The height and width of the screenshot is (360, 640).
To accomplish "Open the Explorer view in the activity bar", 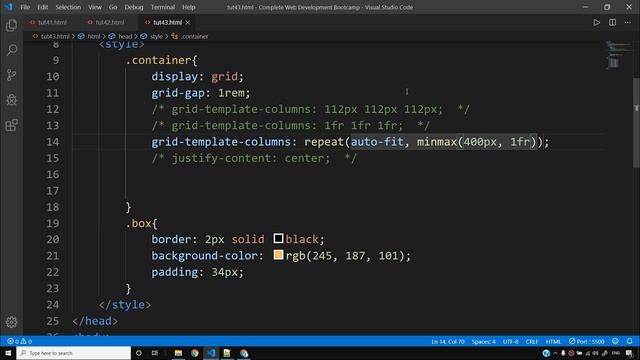I will pyautogui.click(x=11, y=25).
